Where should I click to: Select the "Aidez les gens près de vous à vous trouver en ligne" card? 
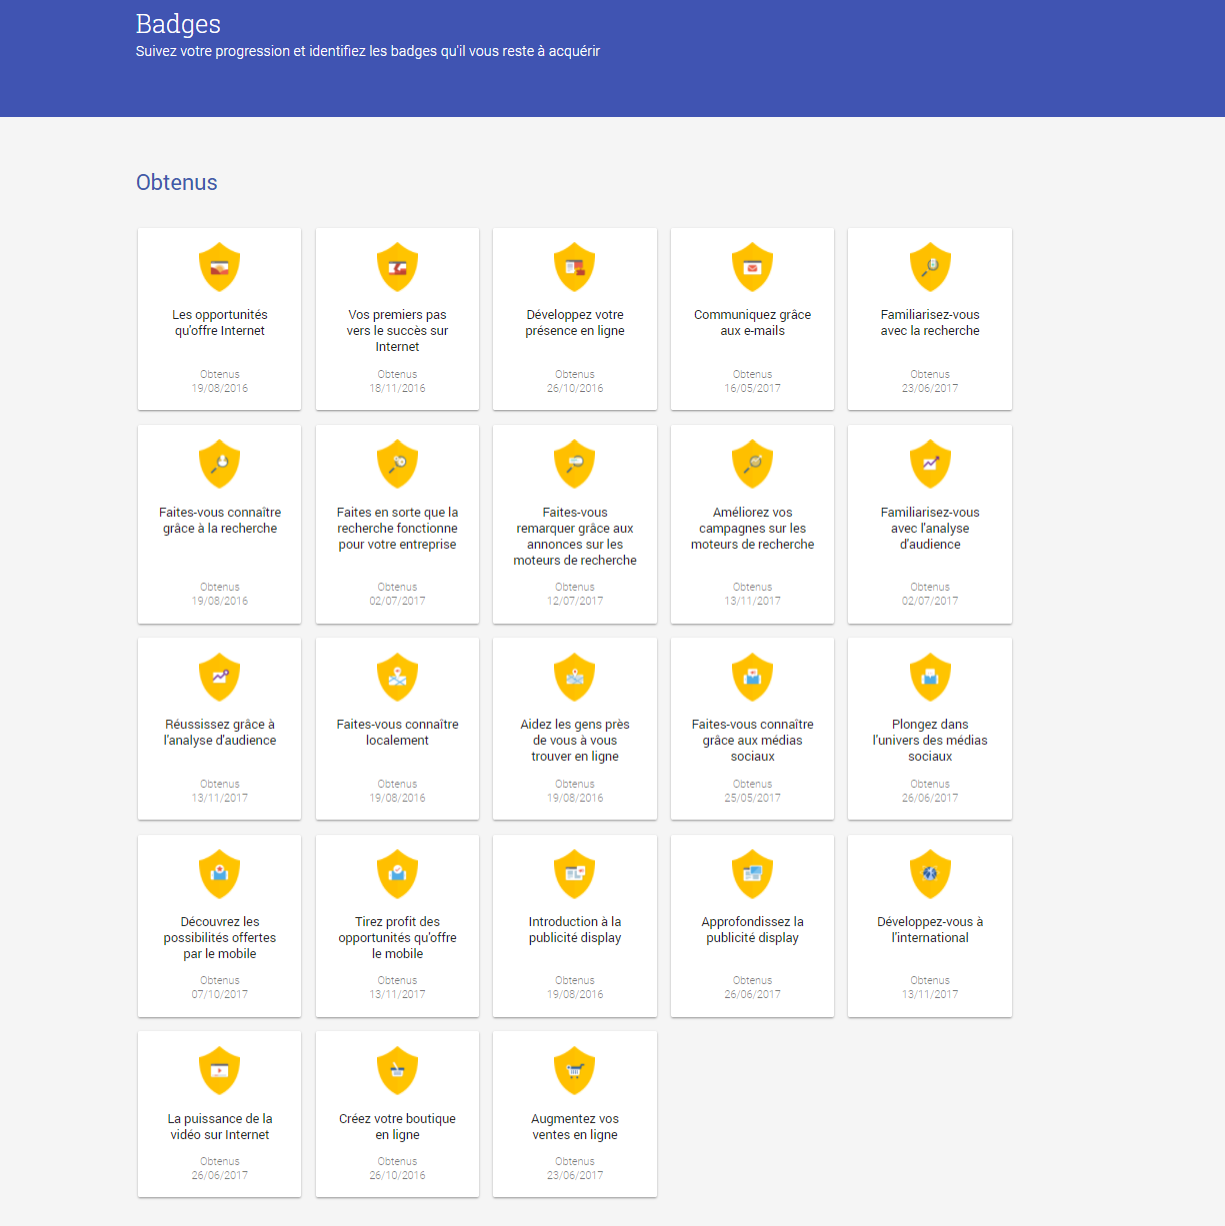574,729
